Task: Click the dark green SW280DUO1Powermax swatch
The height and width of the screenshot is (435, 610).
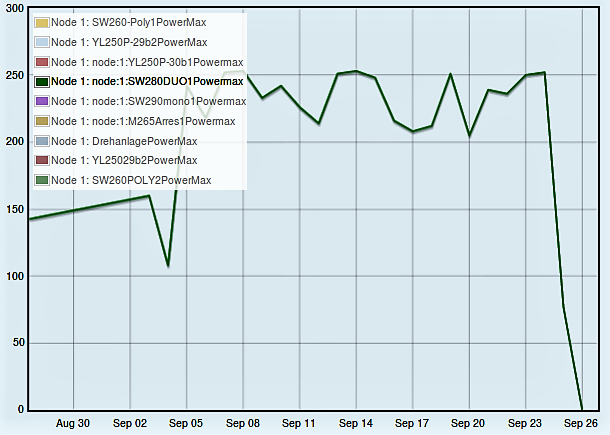Action: click(41, 82)
